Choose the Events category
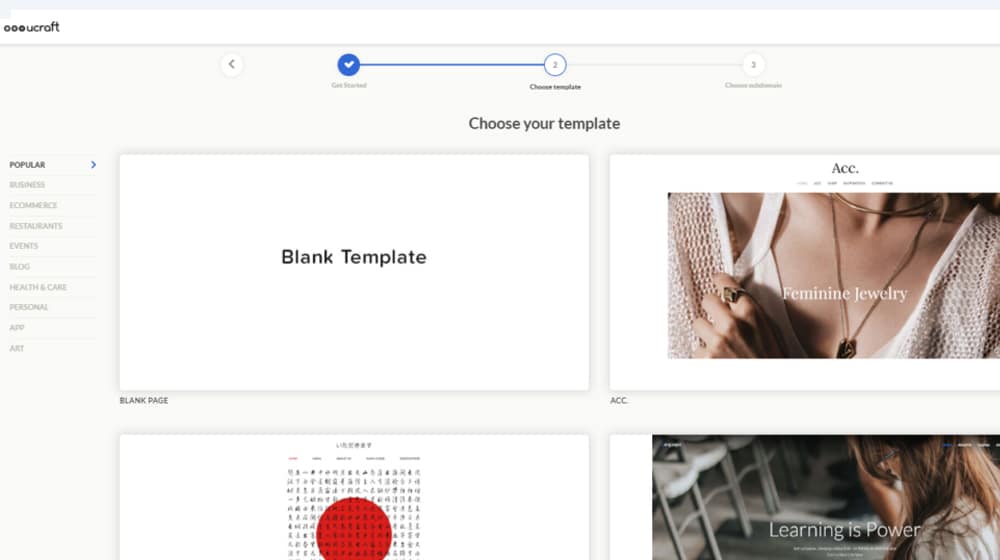 click(x=24, y=246)
